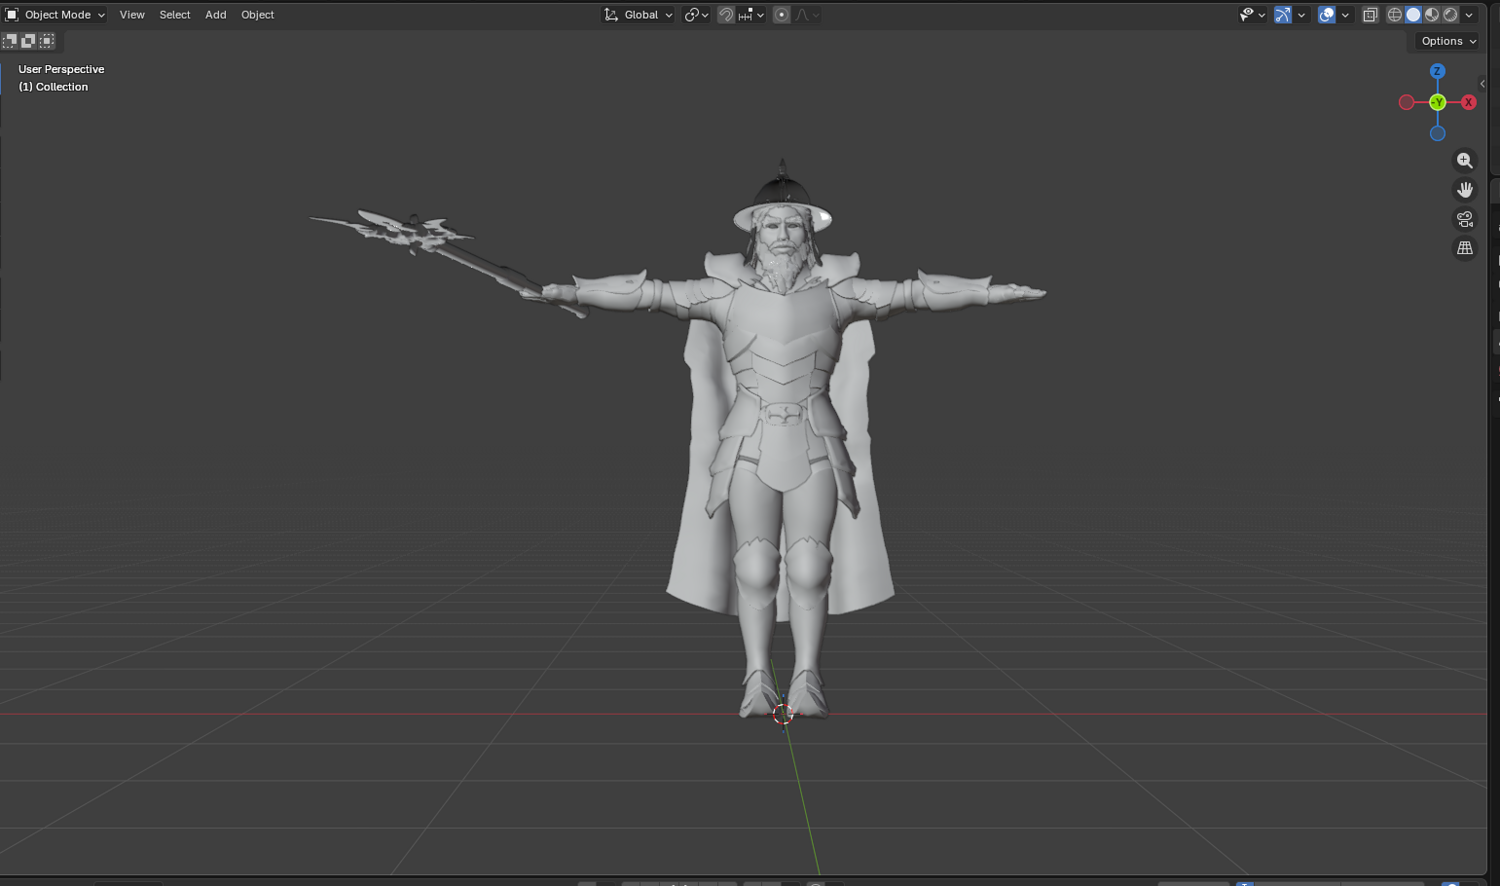Switch to rendered viewport shading
1500x886 pixels.
[1451, 15]
